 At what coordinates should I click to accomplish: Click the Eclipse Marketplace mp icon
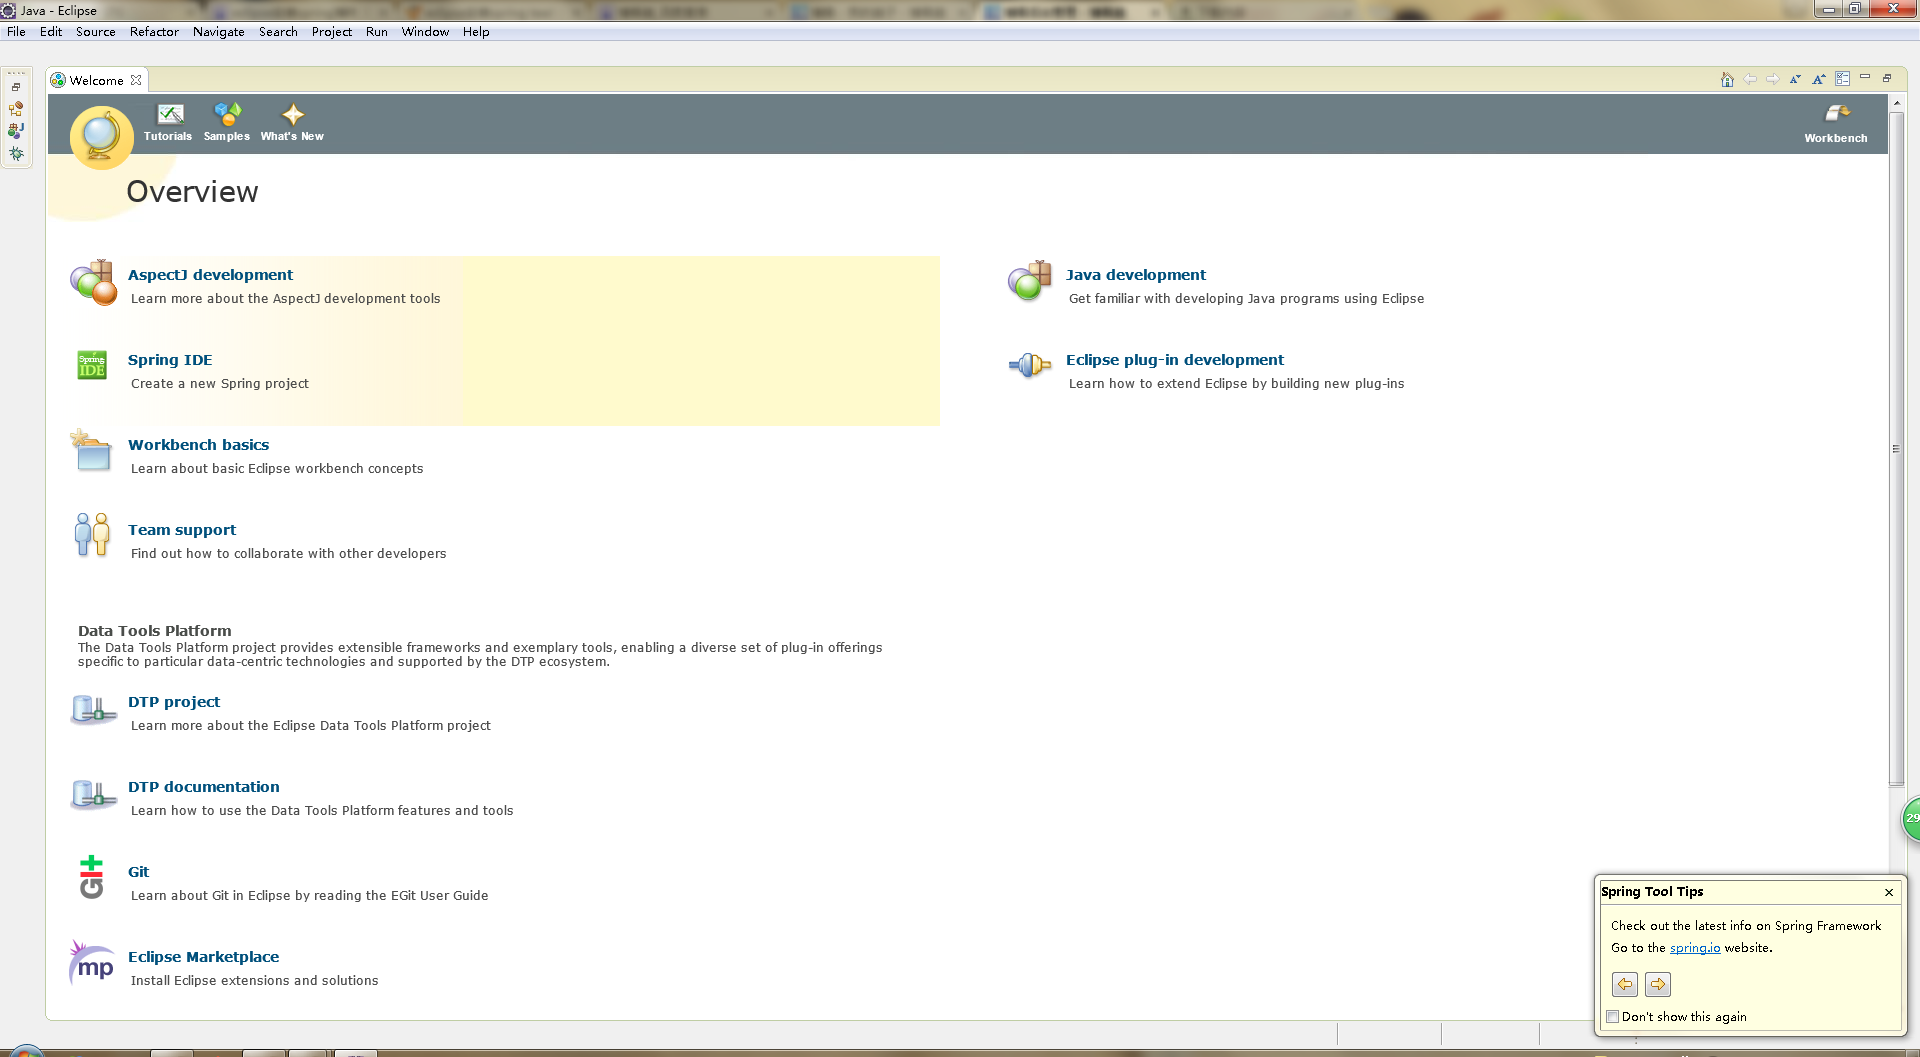point(92,963)
